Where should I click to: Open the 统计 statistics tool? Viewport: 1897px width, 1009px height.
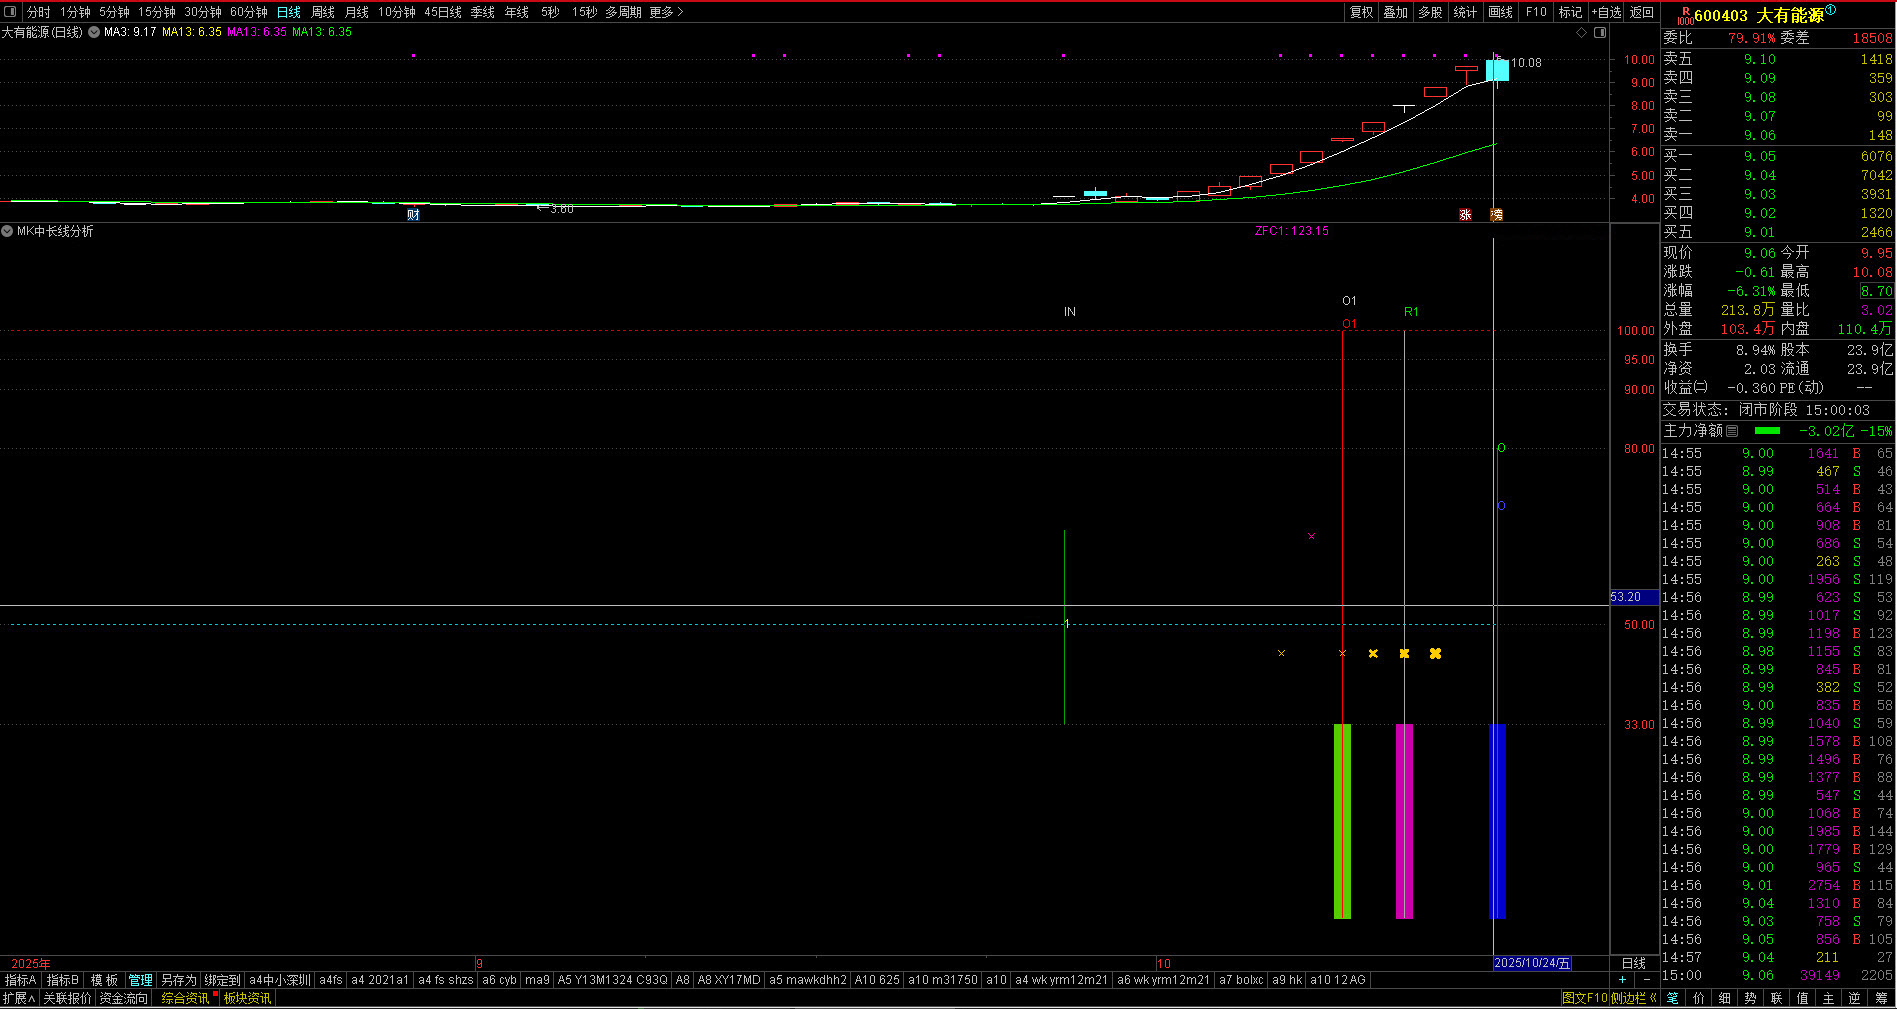point(1465,12)
